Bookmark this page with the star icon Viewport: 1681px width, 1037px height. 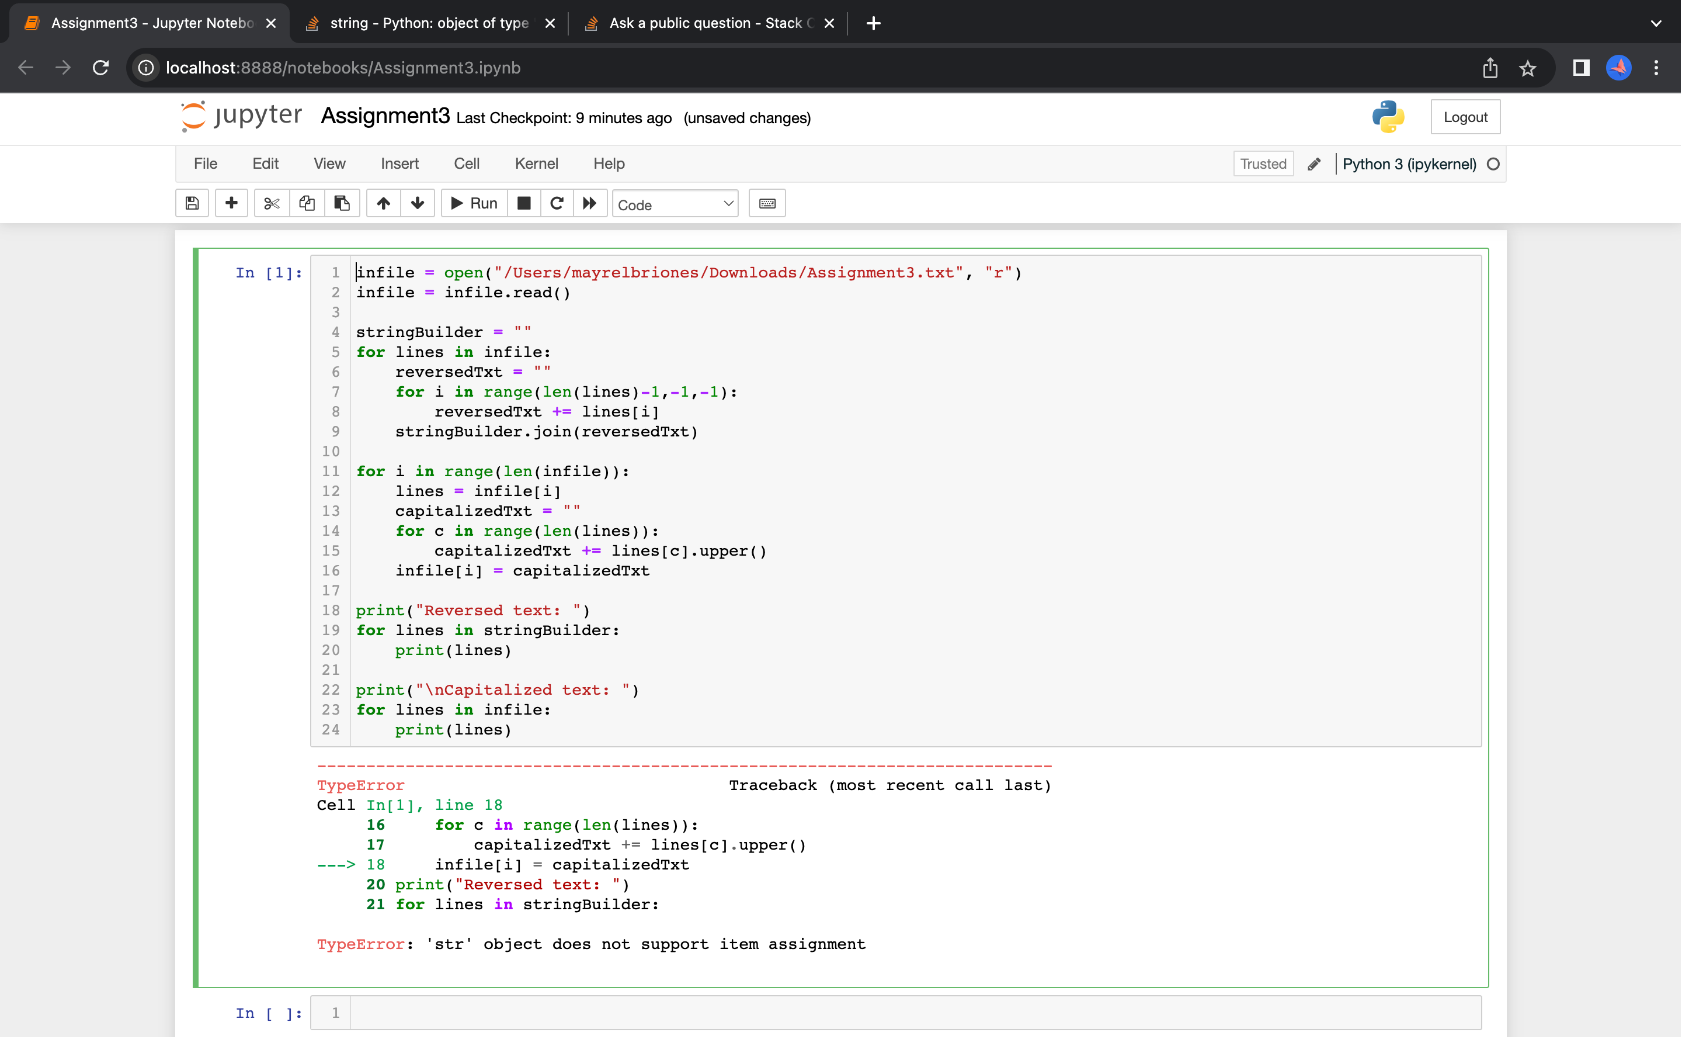[1527, 68]
